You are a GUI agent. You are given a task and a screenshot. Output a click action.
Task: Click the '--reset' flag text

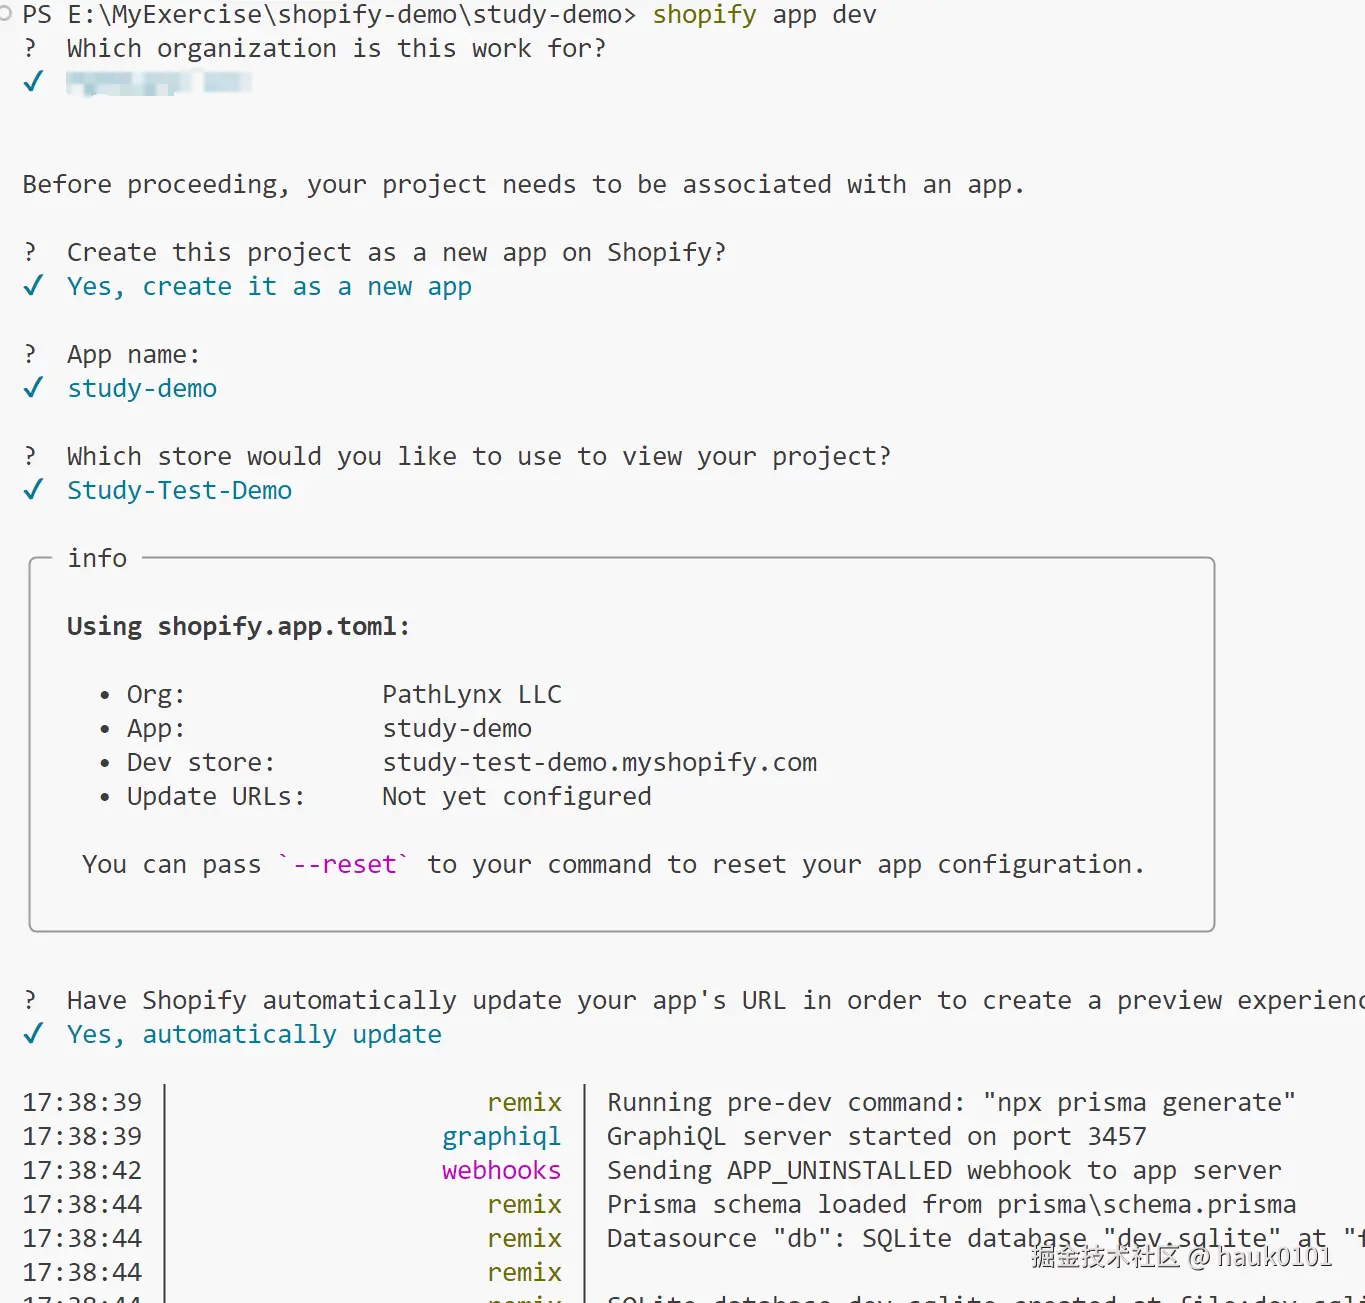343,865
